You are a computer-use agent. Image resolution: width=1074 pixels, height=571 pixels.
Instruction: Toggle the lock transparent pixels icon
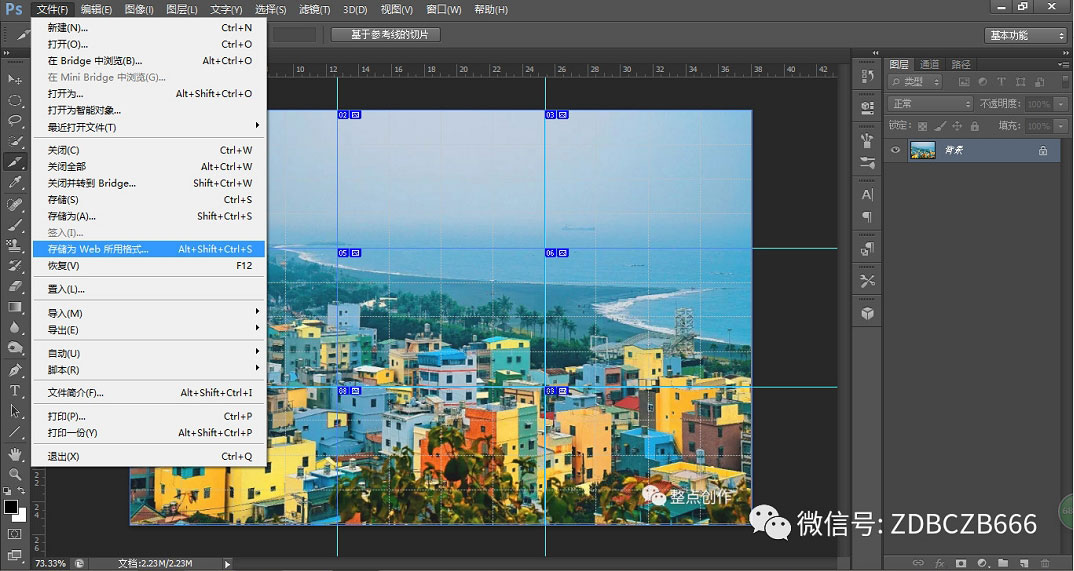(922, 126)
